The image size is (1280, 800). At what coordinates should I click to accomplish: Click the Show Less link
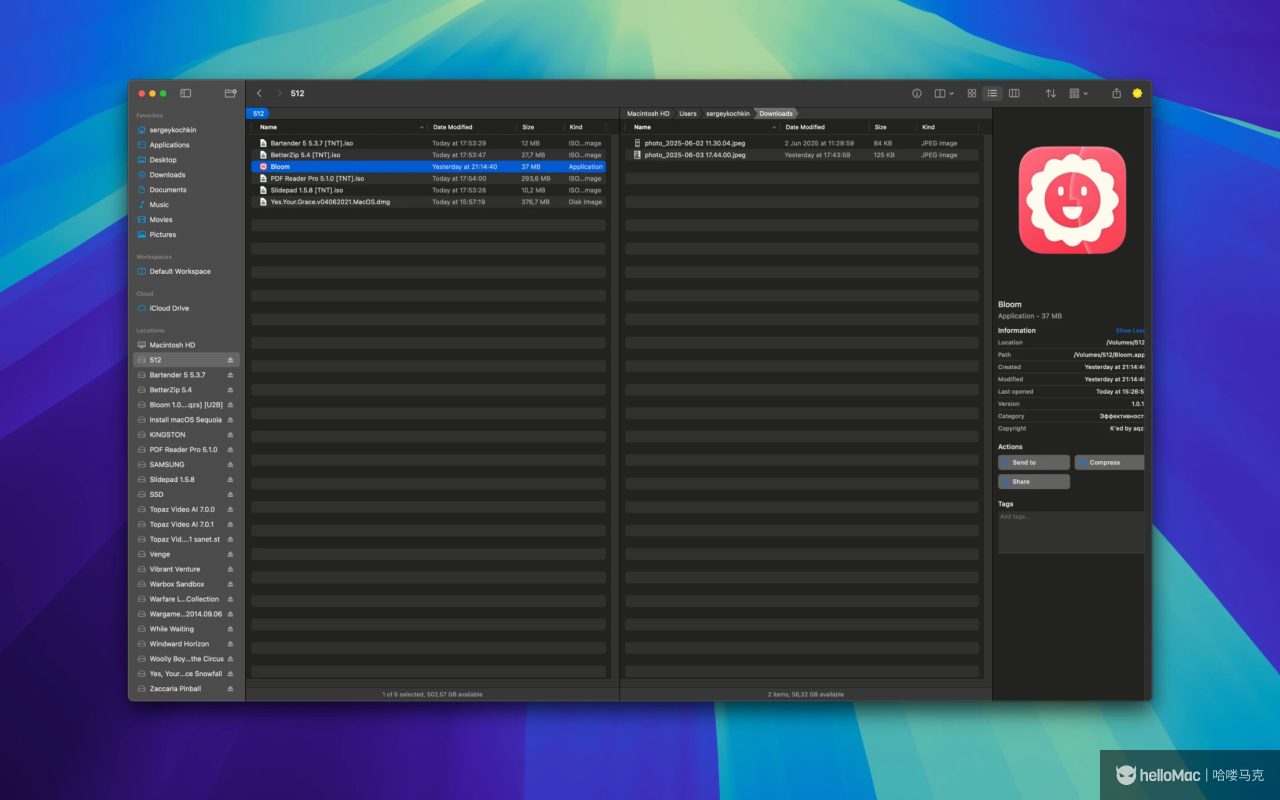pos(1130,331)
